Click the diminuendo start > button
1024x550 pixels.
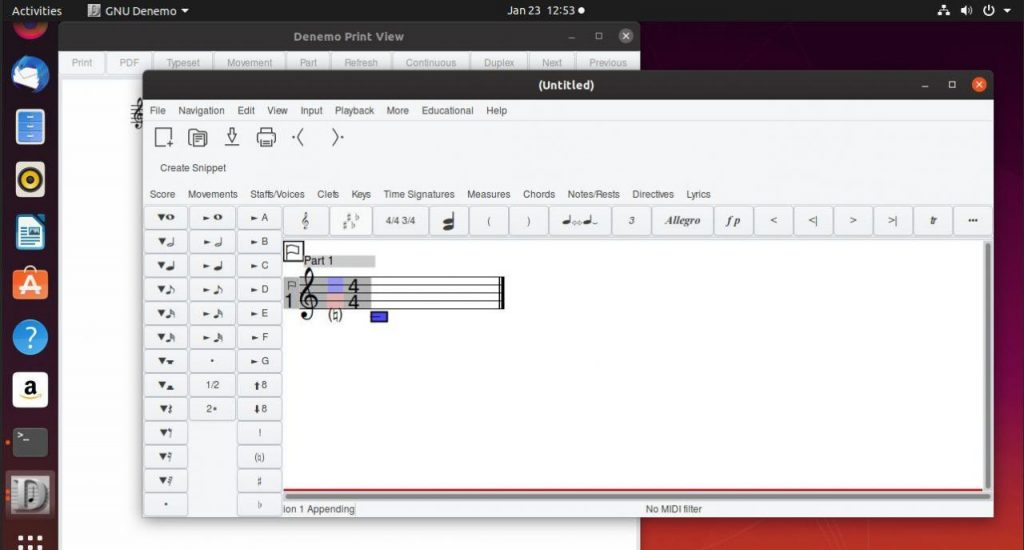pyautogui.click(x=853, y=221)
